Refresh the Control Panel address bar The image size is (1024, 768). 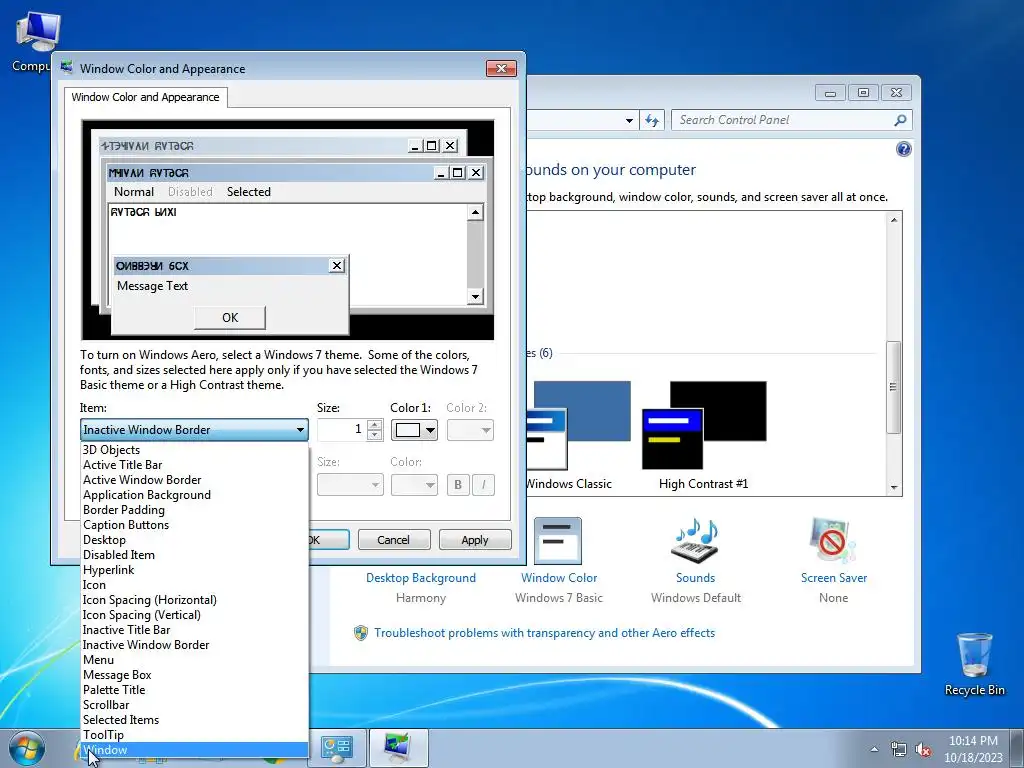(652, 120)
